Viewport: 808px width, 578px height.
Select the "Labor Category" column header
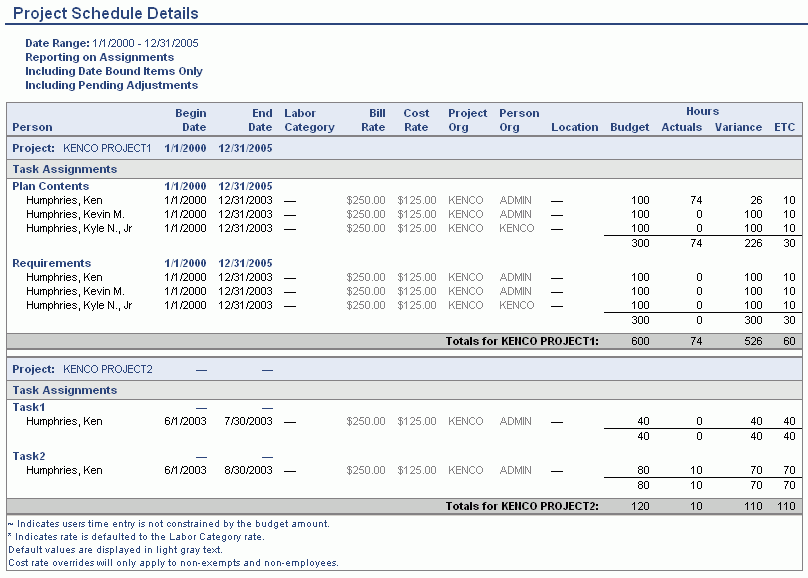[x=309, y=120]
